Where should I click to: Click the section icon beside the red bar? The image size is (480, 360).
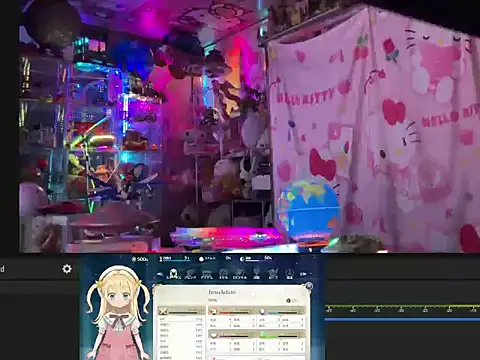click(213, 311)
